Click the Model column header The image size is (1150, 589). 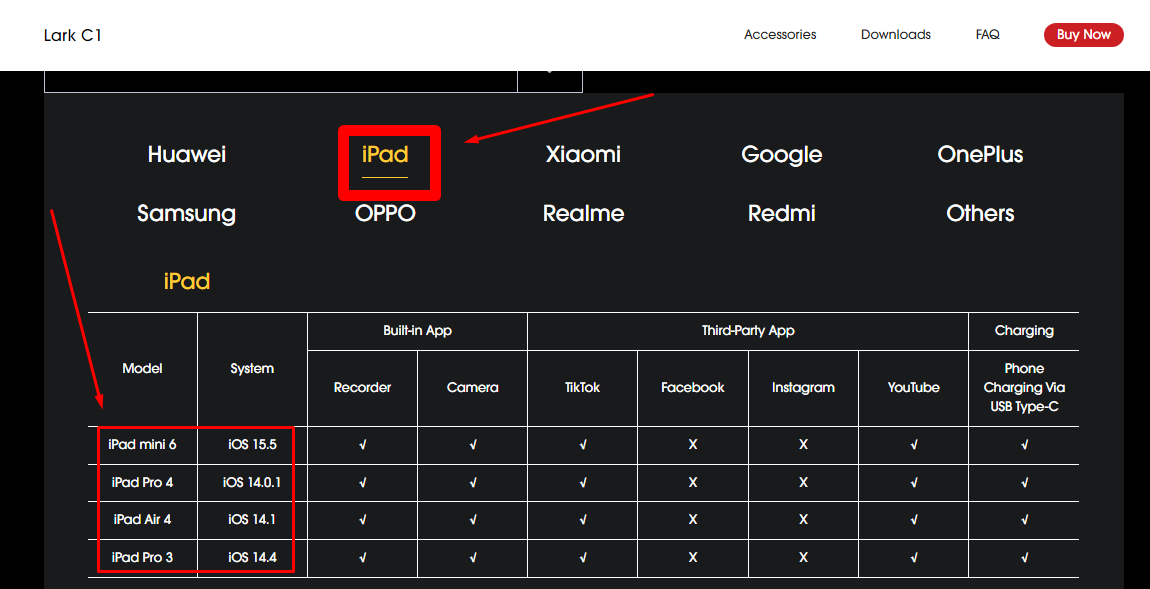point(142,369)
